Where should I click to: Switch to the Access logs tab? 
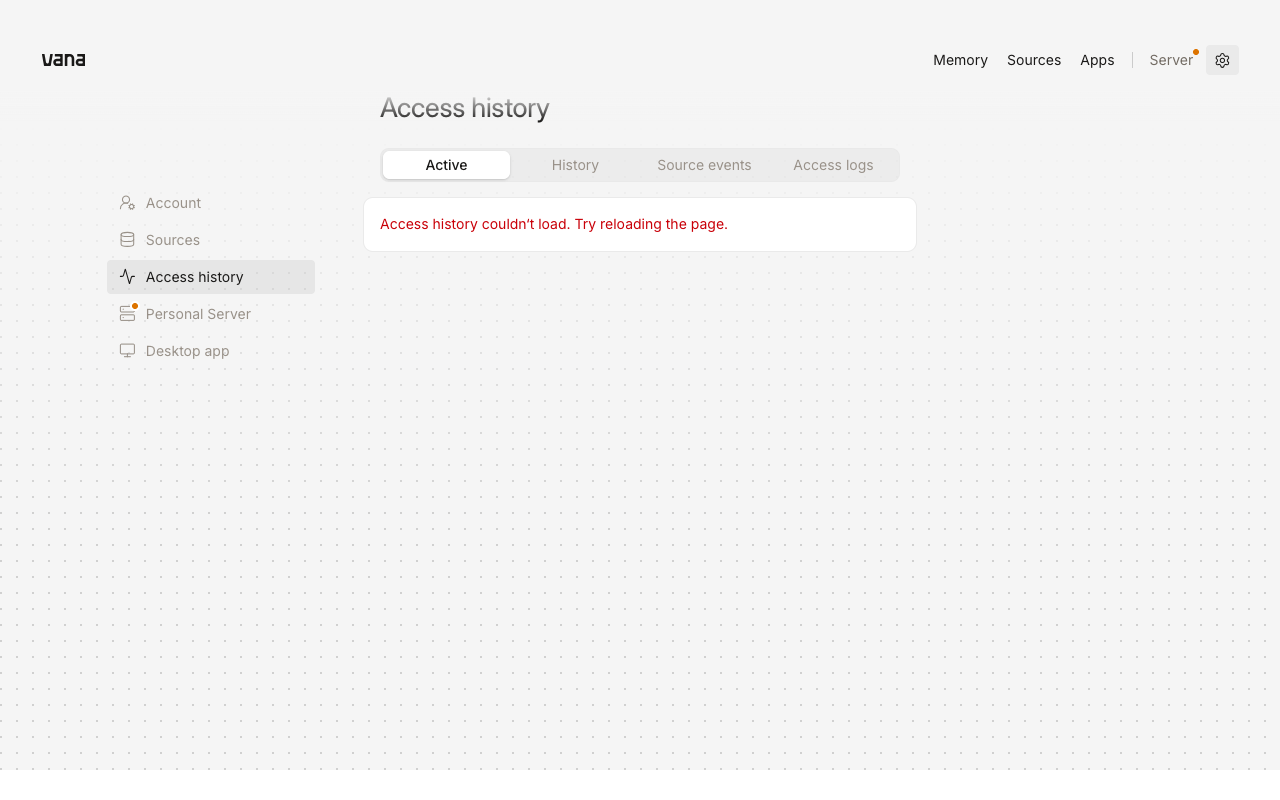833,165
